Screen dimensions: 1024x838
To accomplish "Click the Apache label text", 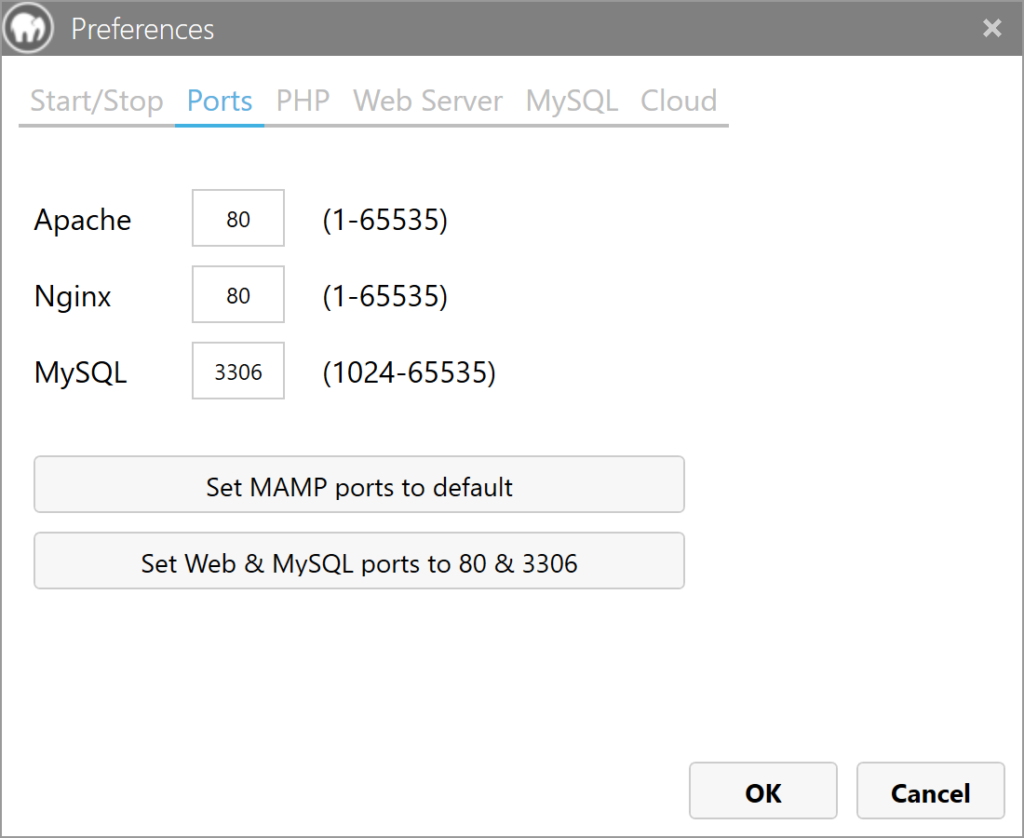I will (82, 220).
